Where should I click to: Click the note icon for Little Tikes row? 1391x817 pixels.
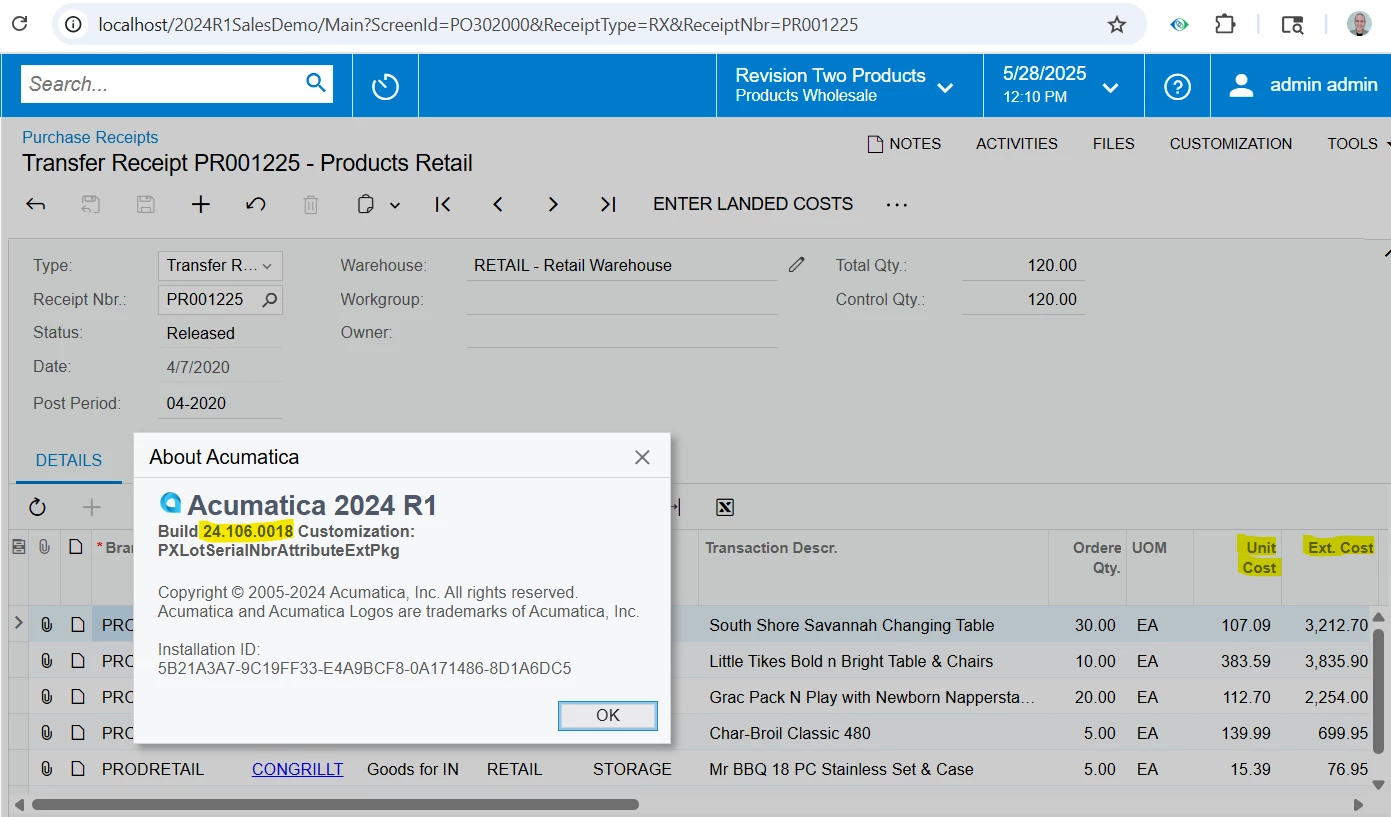tap(77, 661)
